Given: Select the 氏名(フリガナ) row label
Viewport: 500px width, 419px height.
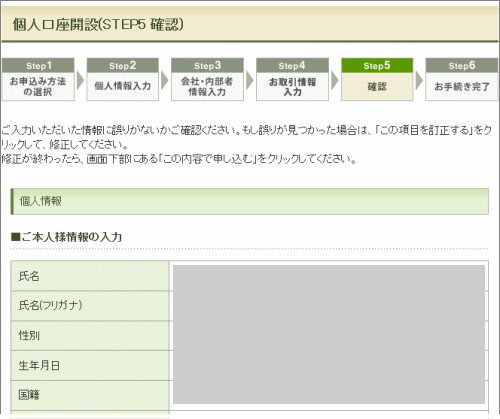Looking at the screenshot, I should 90,306.
